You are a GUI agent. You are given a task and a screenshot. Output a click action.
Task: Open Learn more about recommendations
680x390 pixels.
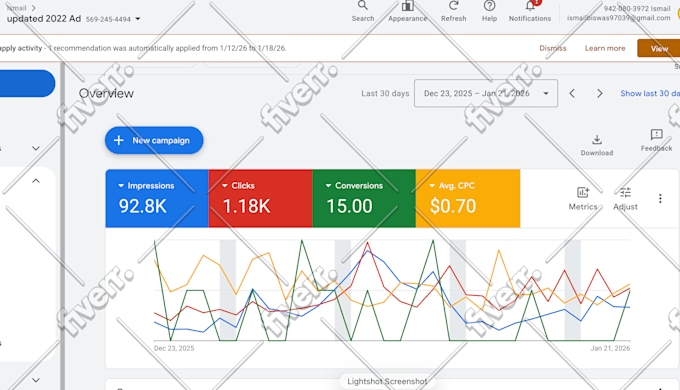605,48
